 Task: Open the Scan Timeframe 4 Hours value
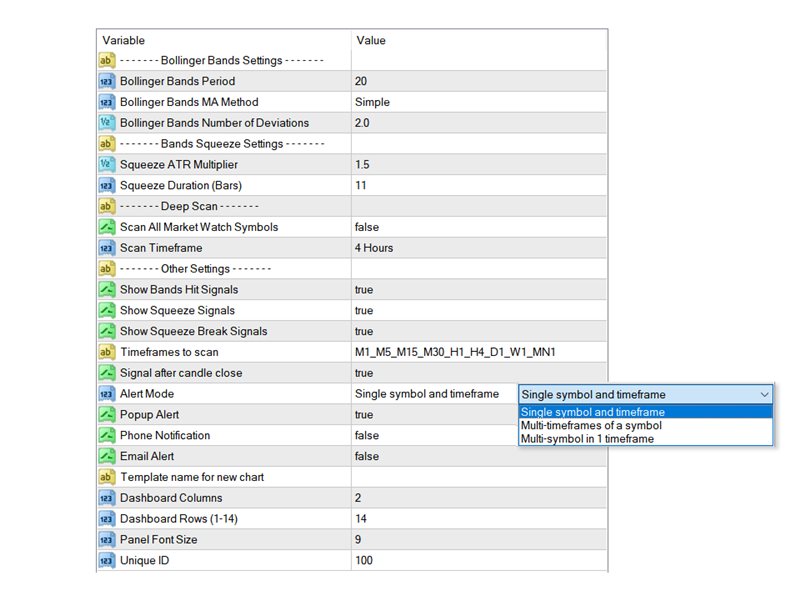pos(374,248)
